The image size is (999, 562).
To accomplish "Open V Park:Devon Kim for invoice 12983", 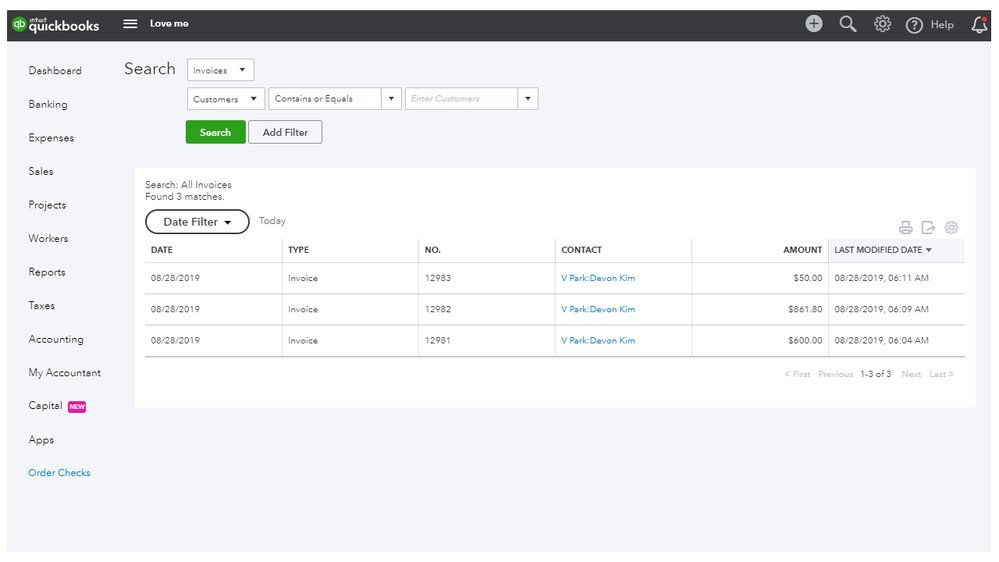I will coord(598,278).
